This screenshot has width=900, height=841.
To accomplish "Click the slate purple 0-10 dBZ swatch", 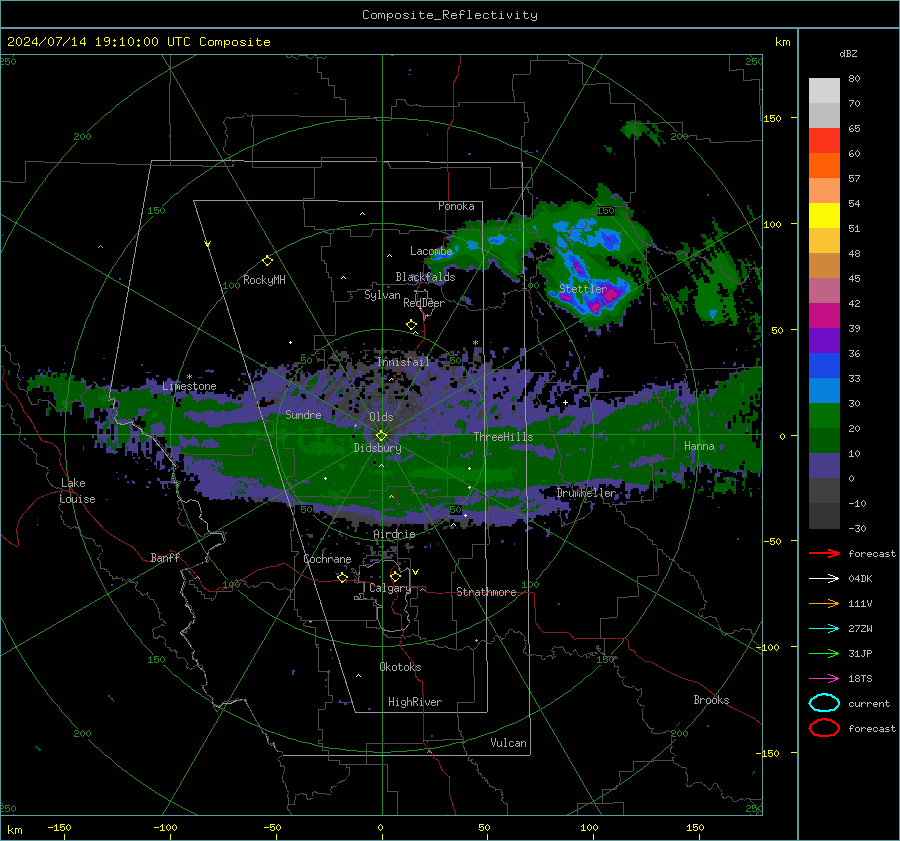I will click(x=824, y=466).
